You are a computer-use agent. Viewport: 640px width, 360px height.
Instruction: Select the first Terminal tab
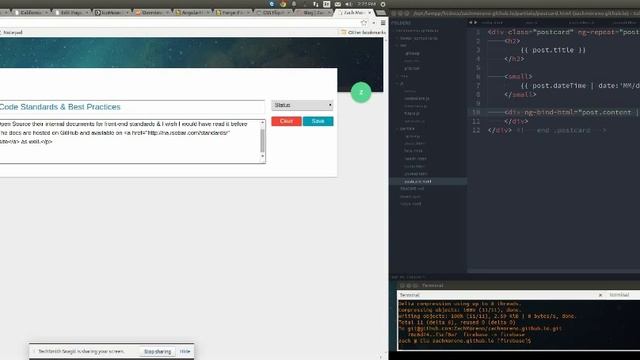[500, 295]
